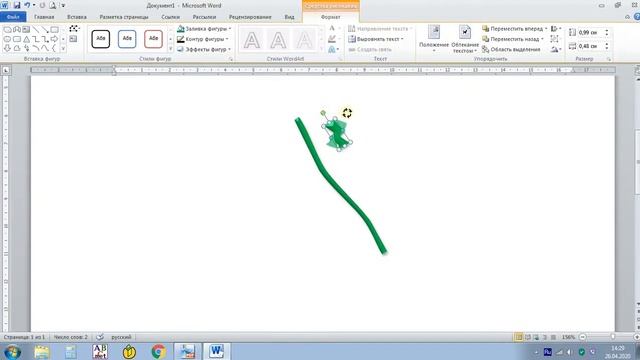Apply the black outline shape style
This screenshot has width=640, height=360.
click(100, 39)
